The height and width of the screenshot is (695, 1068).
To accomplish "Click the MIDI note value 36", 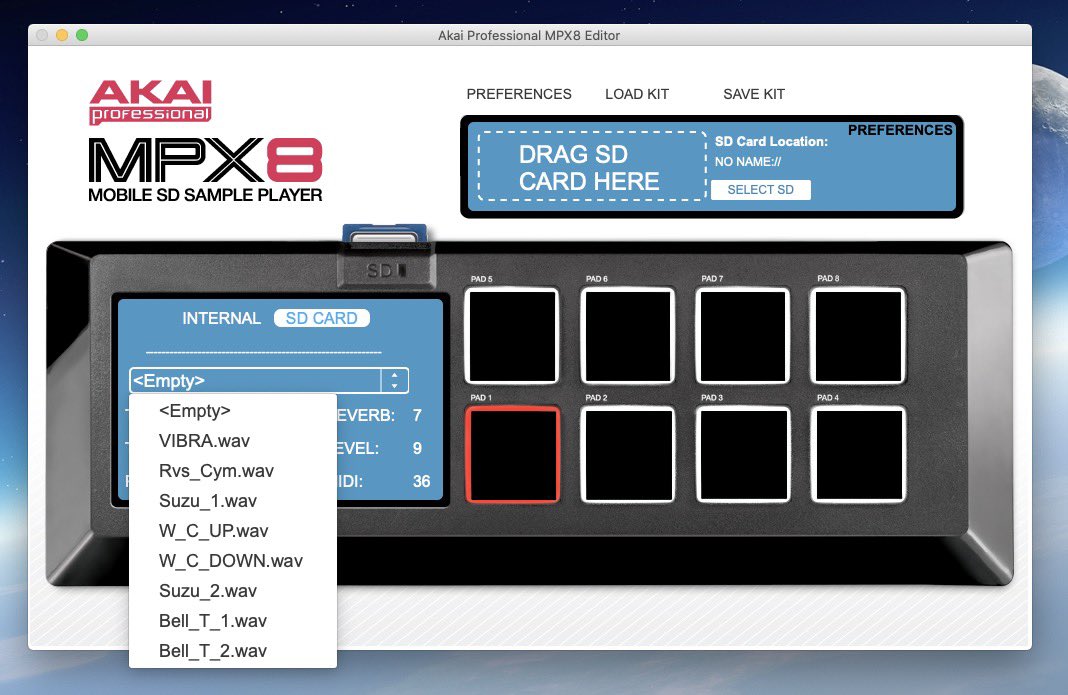I will [422, 481].
